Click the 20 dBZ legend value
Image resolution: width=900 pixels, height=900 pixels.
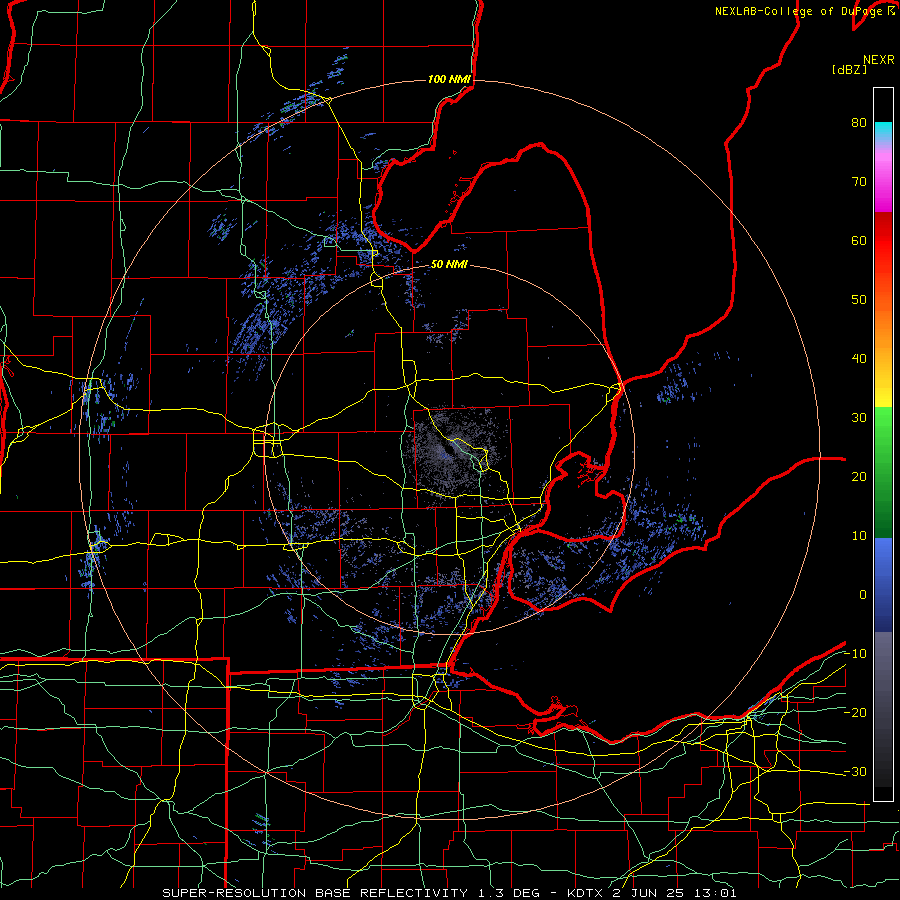click(x=859, y=476)
